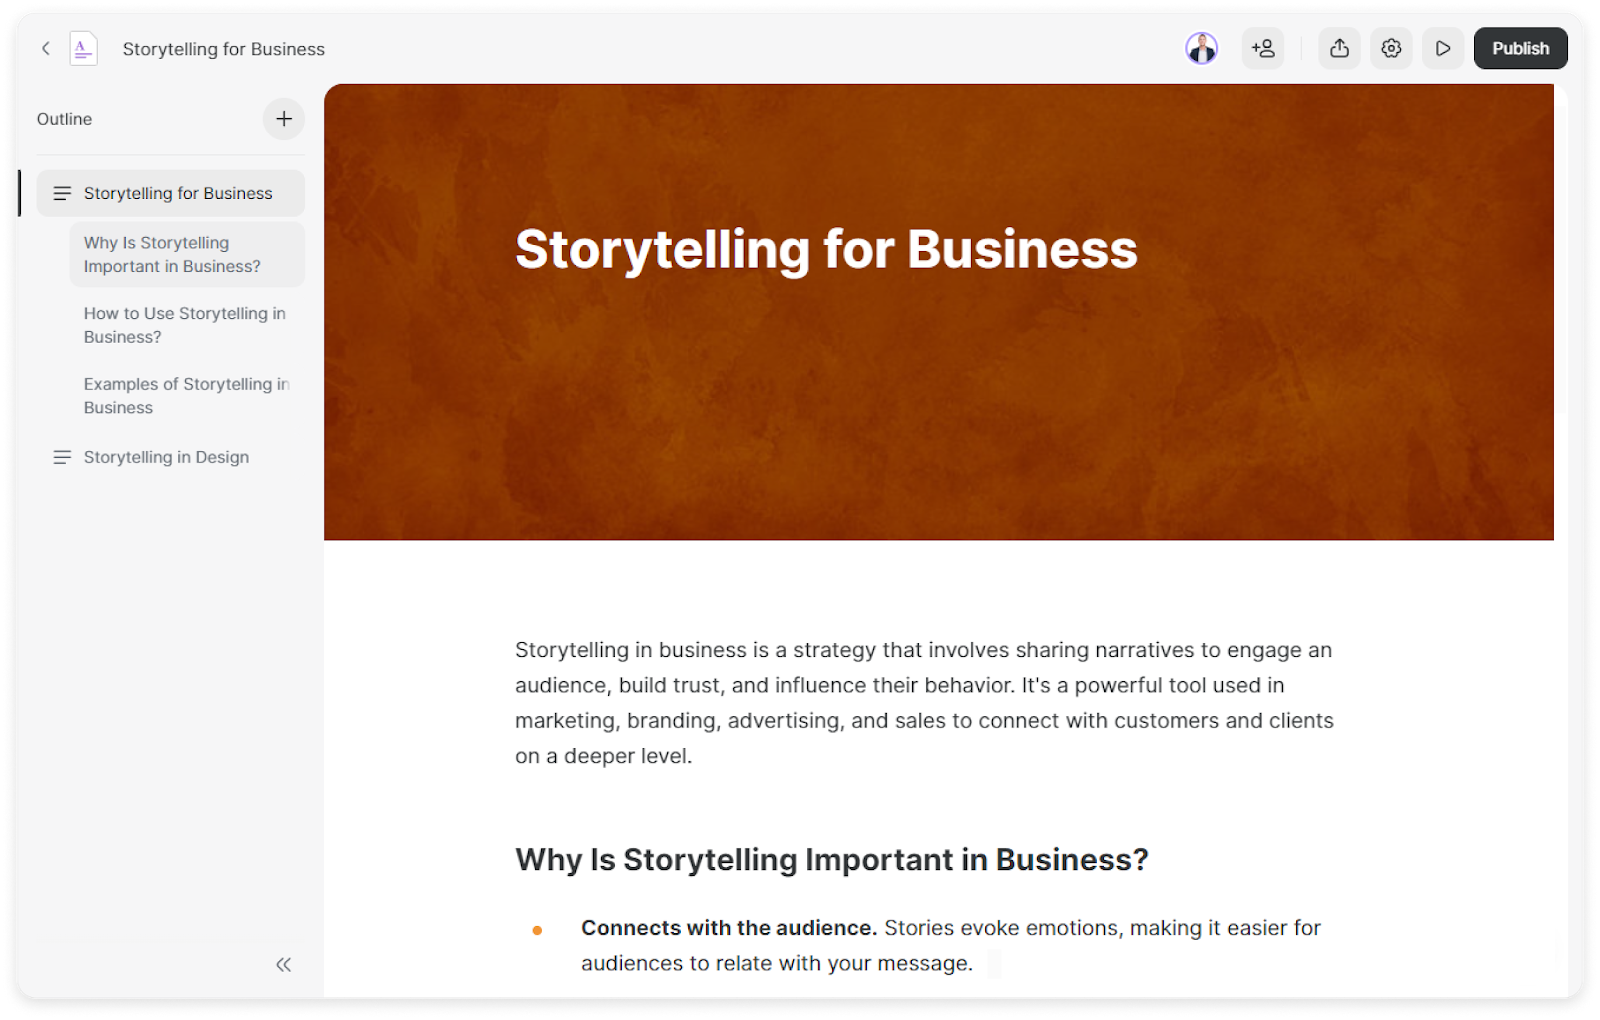Image resolution: width=1600 pixels, height=1020 pixels.
Task: Click the Why Is Storytelling Important heading
Action: pos(831,860)
